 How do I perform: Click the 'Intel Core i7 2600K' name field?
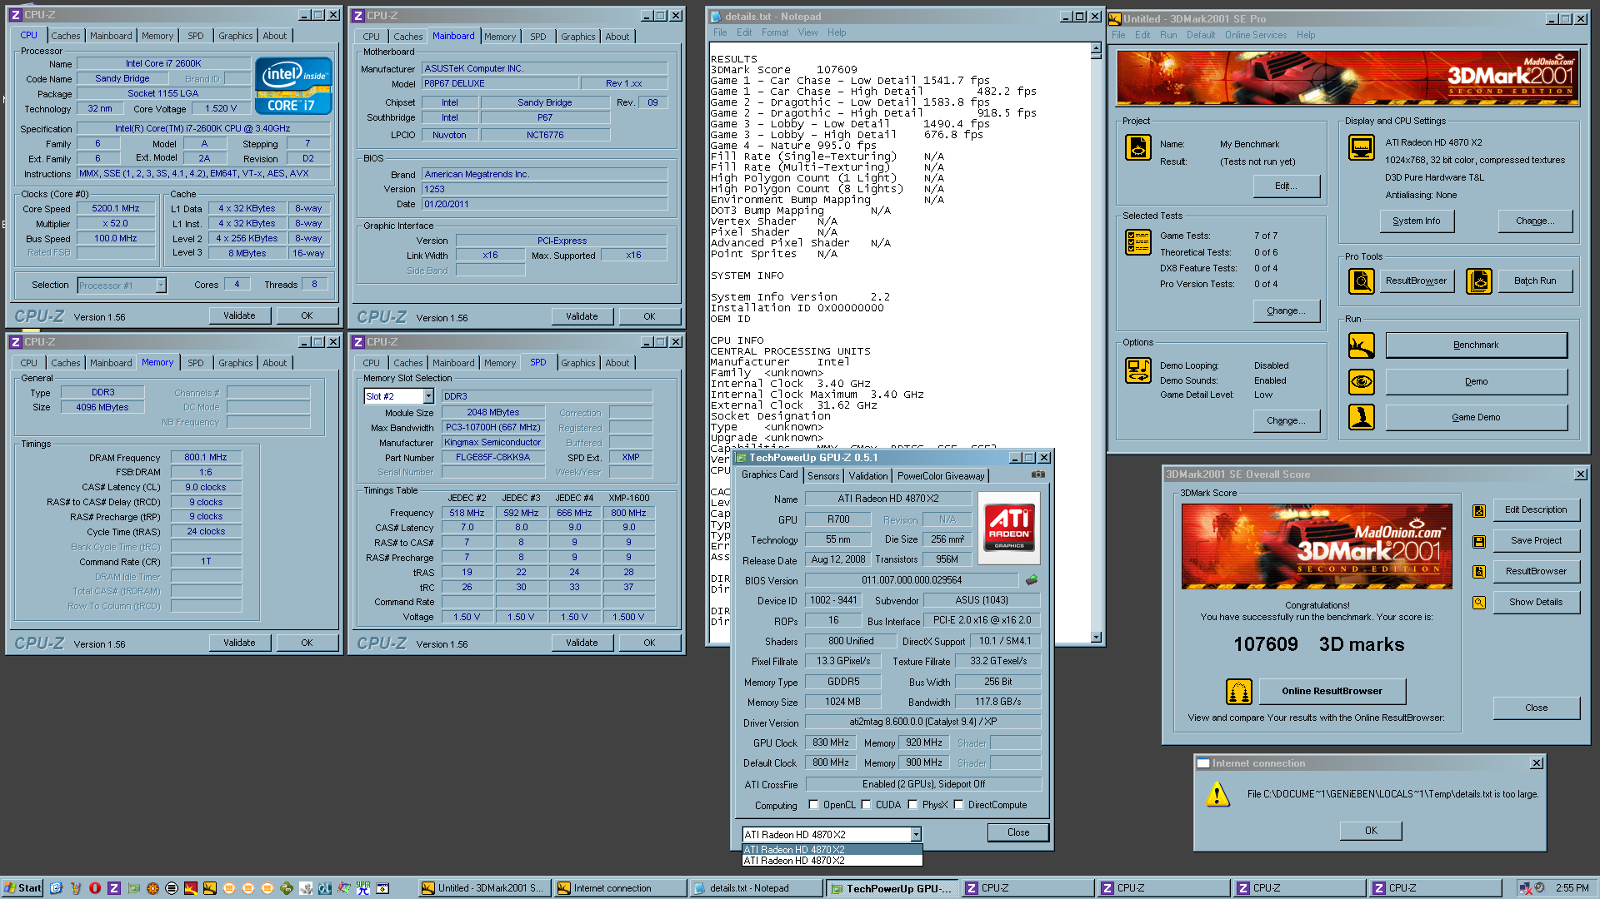click(x=163, y=63)
